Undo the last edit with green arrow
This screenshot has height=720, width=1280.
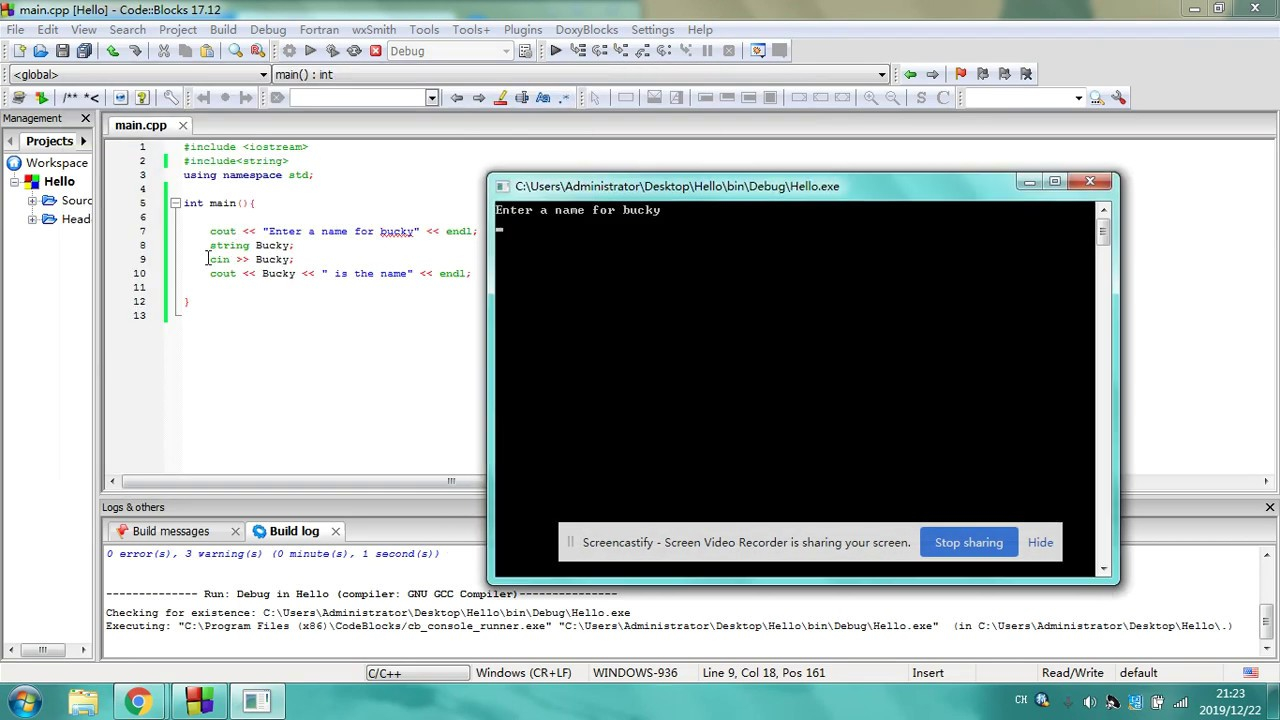click(x=113, y=51)
